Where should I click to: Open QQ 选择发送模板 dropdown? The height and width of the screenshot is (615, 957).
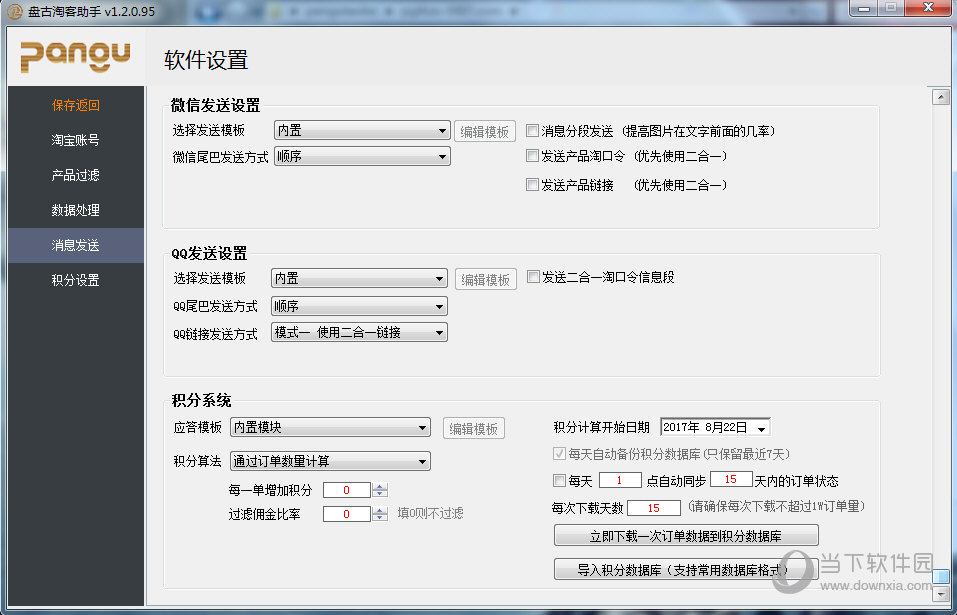coord(359,279)
